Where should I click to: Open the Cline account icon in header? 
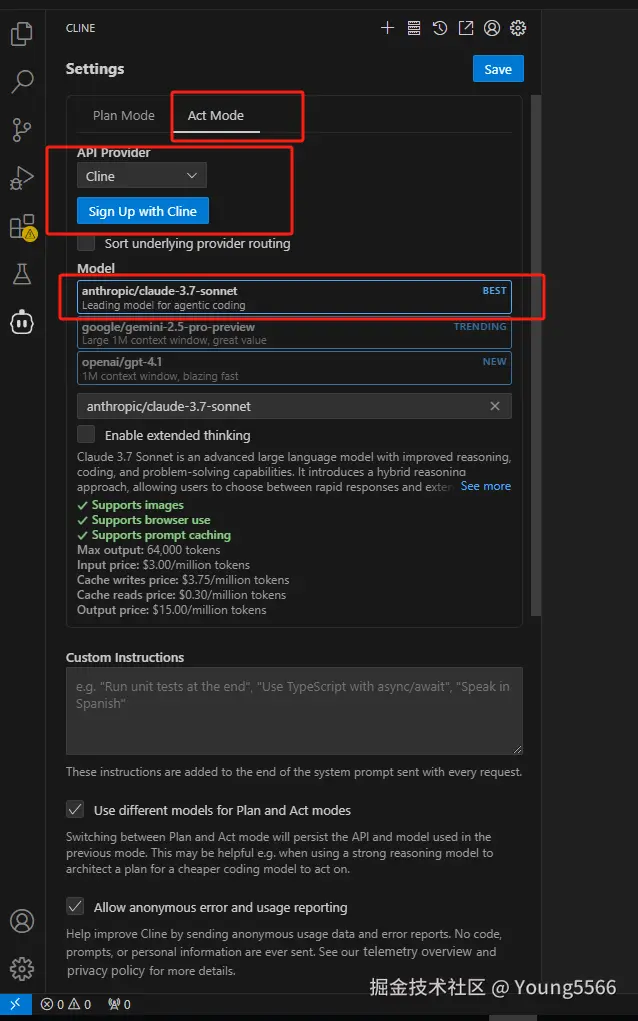pyautogui.click(x=492, y=28)
